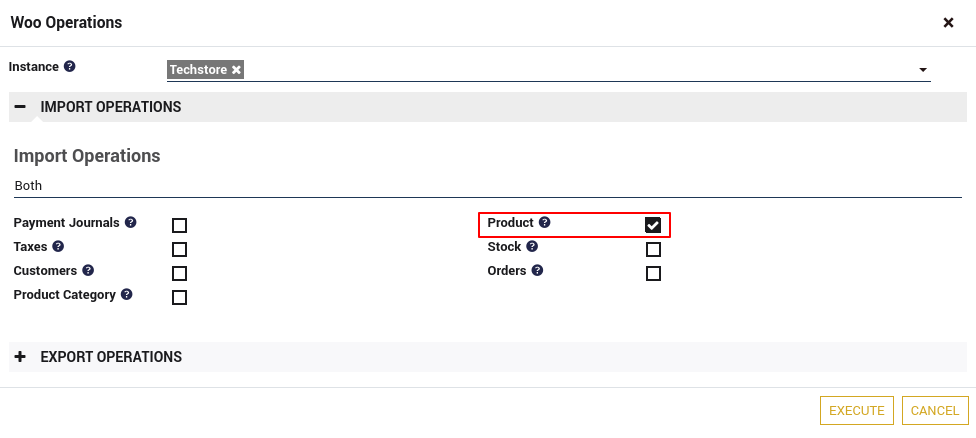Expand the Export Operations section
This screenshot has width=976, height=438.
tap(20, 357)
